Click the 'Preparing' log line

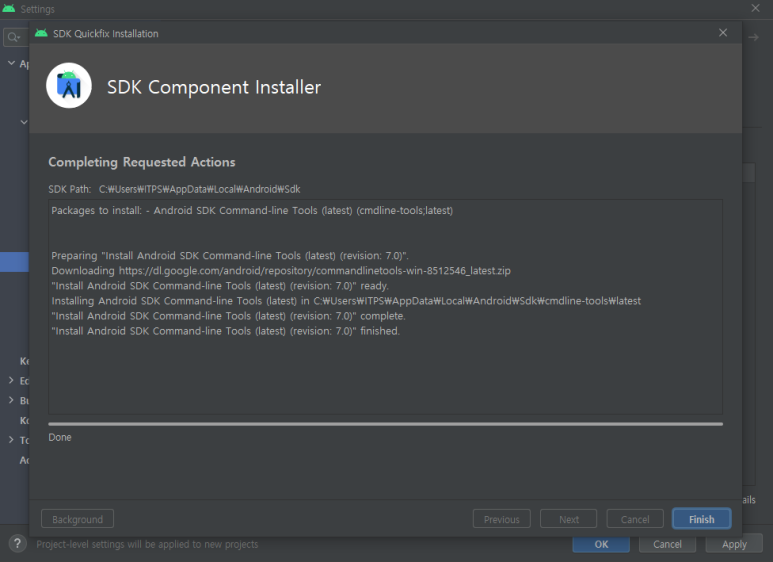230,255
